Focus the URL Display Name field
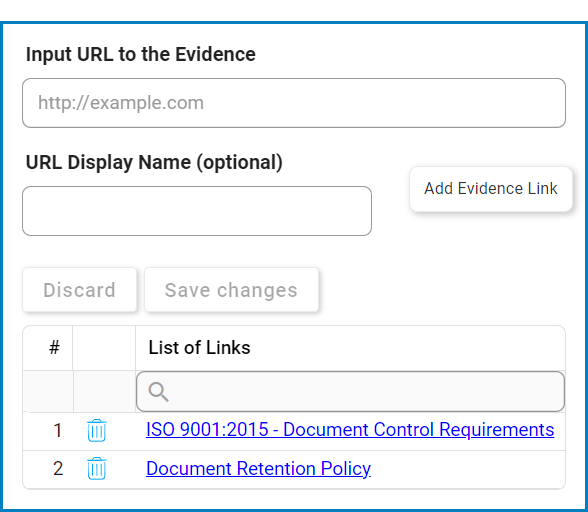588x512 pixels. coord(197,211)
